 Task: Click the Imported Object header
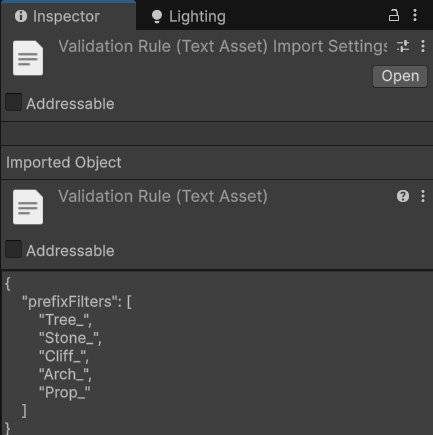click(64, 163)
